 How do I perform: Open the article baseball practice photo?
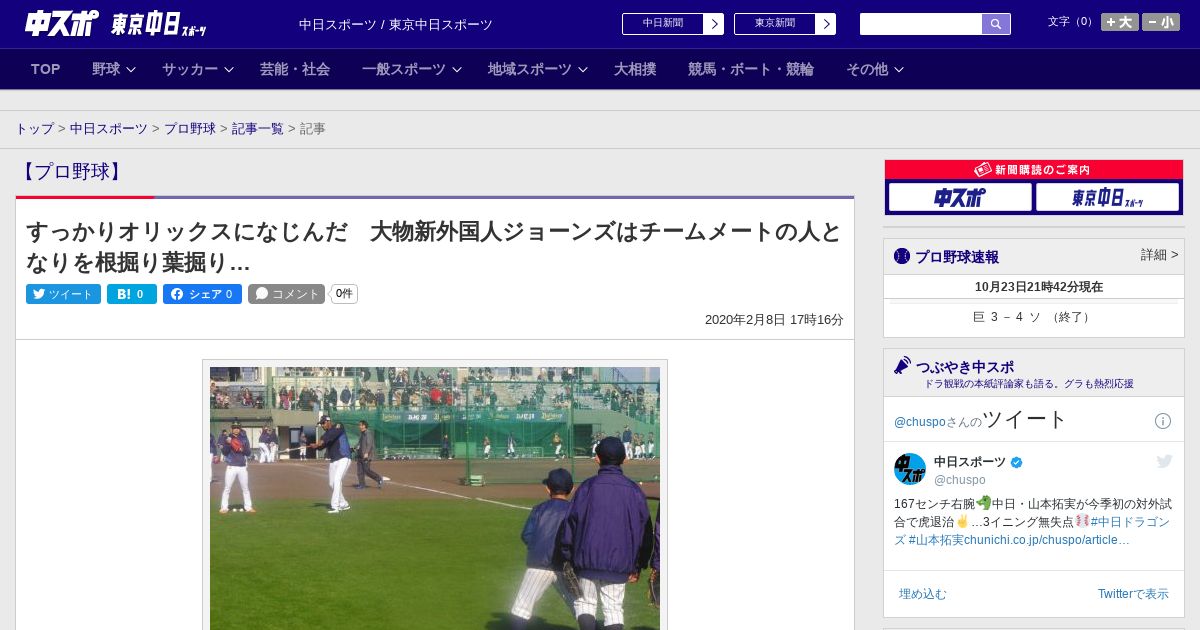click(435, 498)
